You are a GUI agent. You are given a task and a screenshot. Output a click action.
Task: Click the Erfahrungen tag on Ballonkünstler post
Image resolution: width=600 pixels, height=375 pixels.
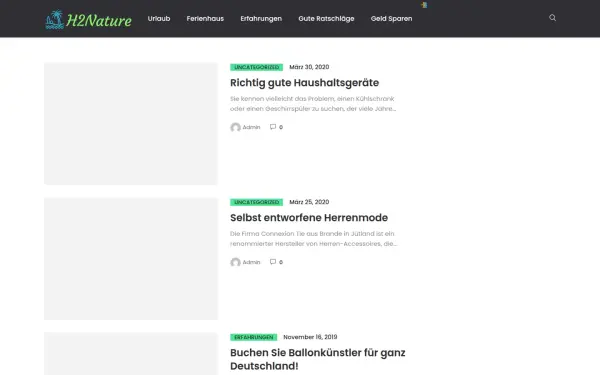(253, 337)
